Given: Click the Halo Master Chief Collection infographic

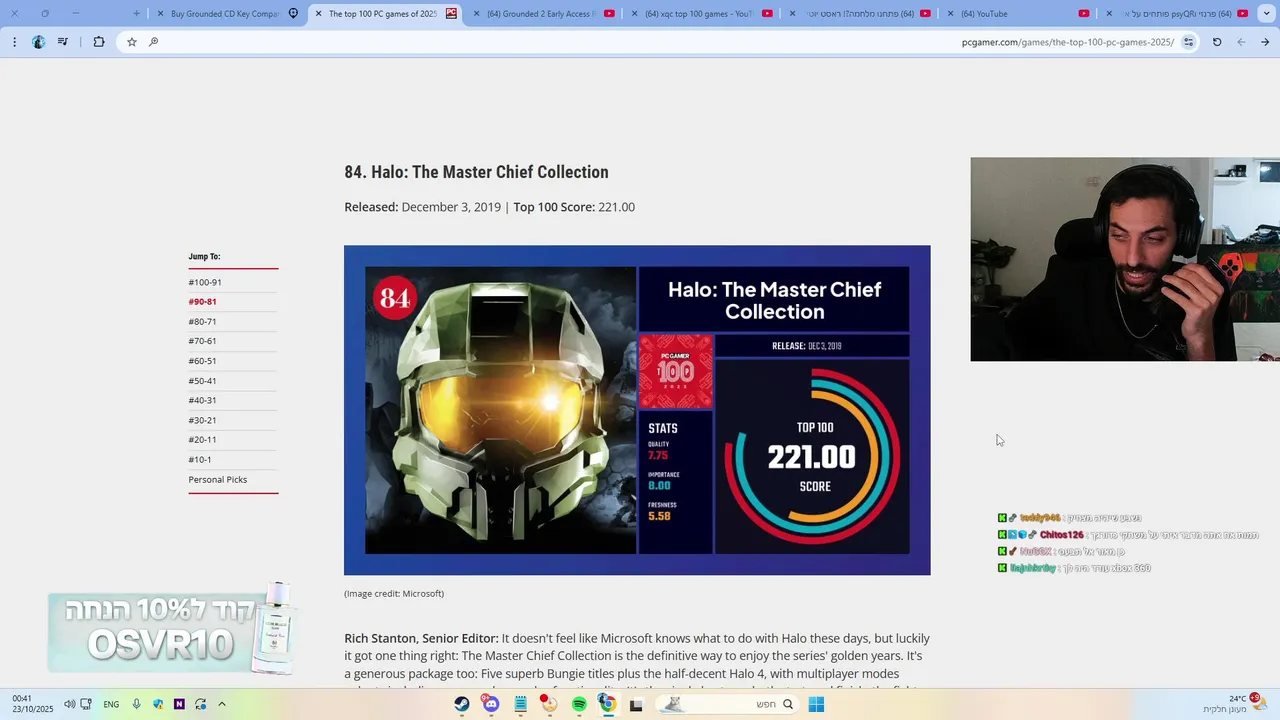Looking at the screenshot, I should (x=637, y=410).
